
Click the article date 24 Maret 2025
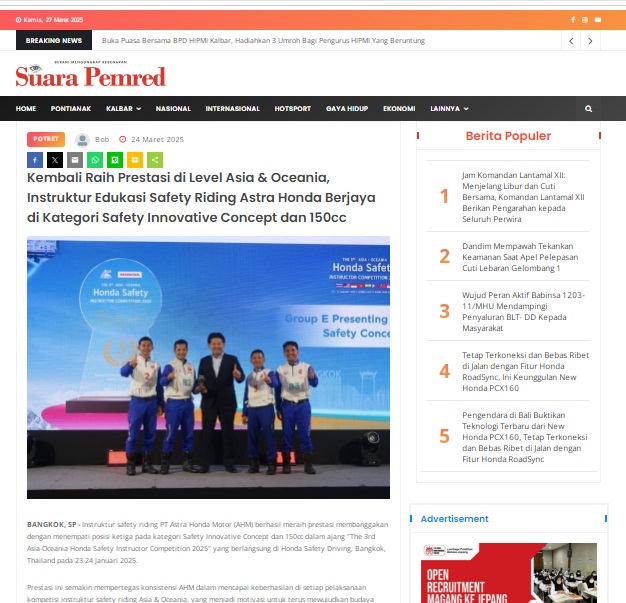pos(157,139)
